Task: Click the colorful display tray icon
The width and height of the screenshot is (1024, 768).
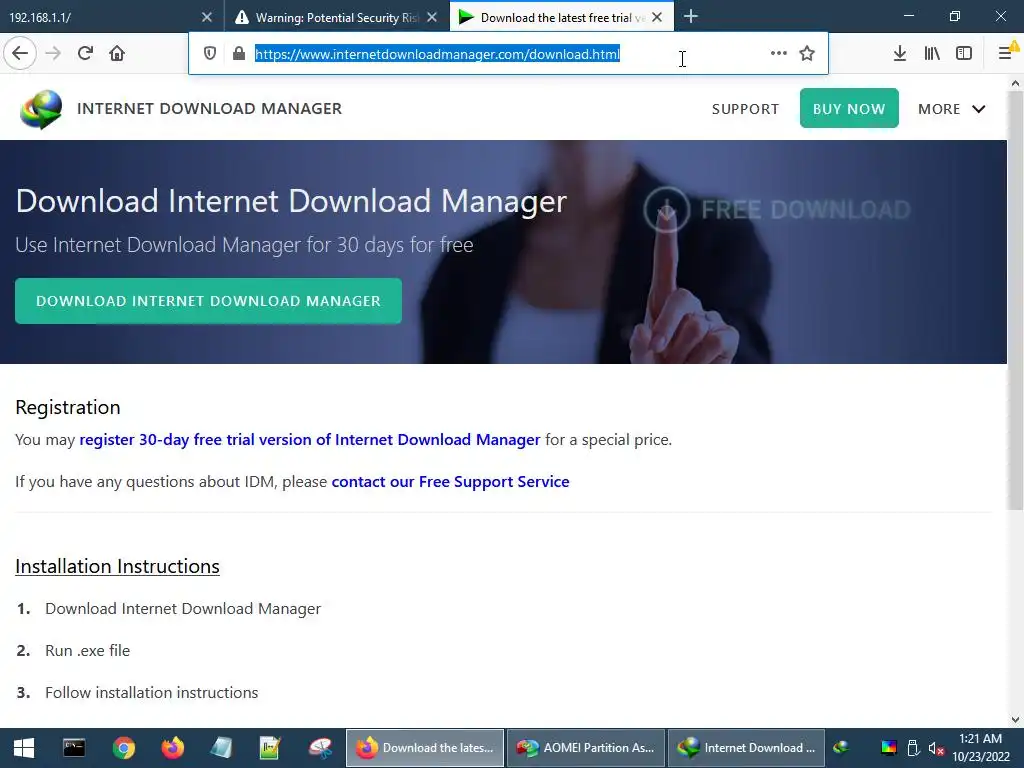Action: (x=889, y=748)
